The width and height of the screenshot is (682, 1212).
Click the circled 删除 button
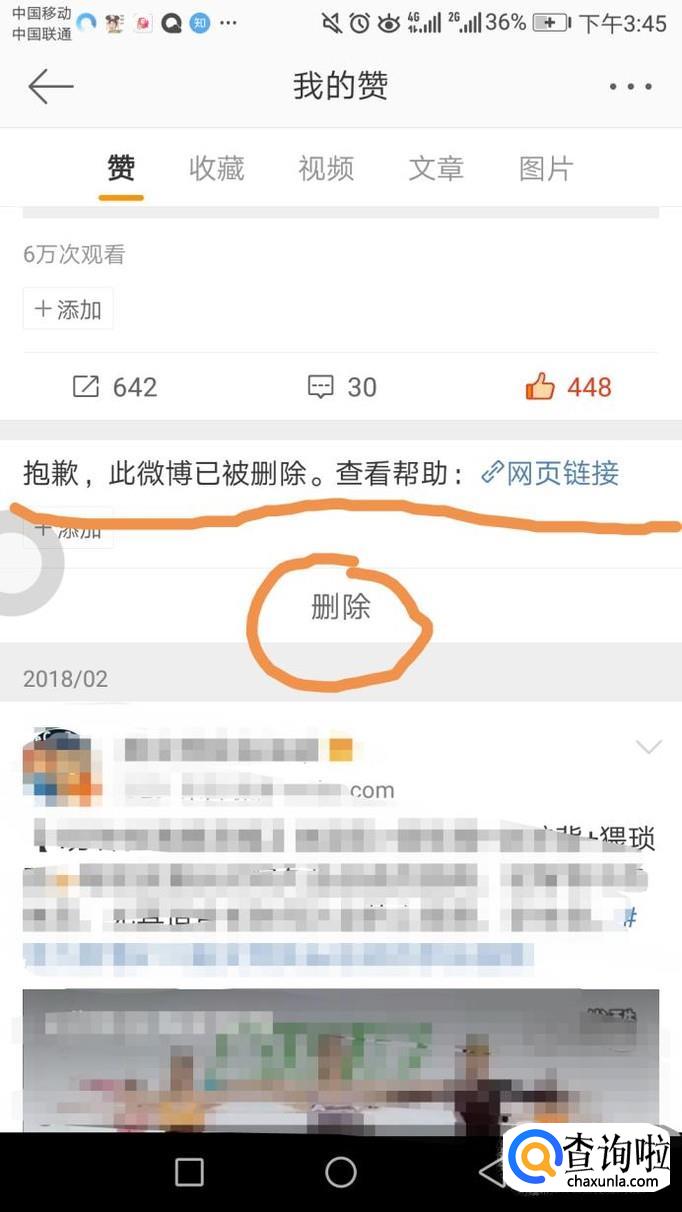341,606
